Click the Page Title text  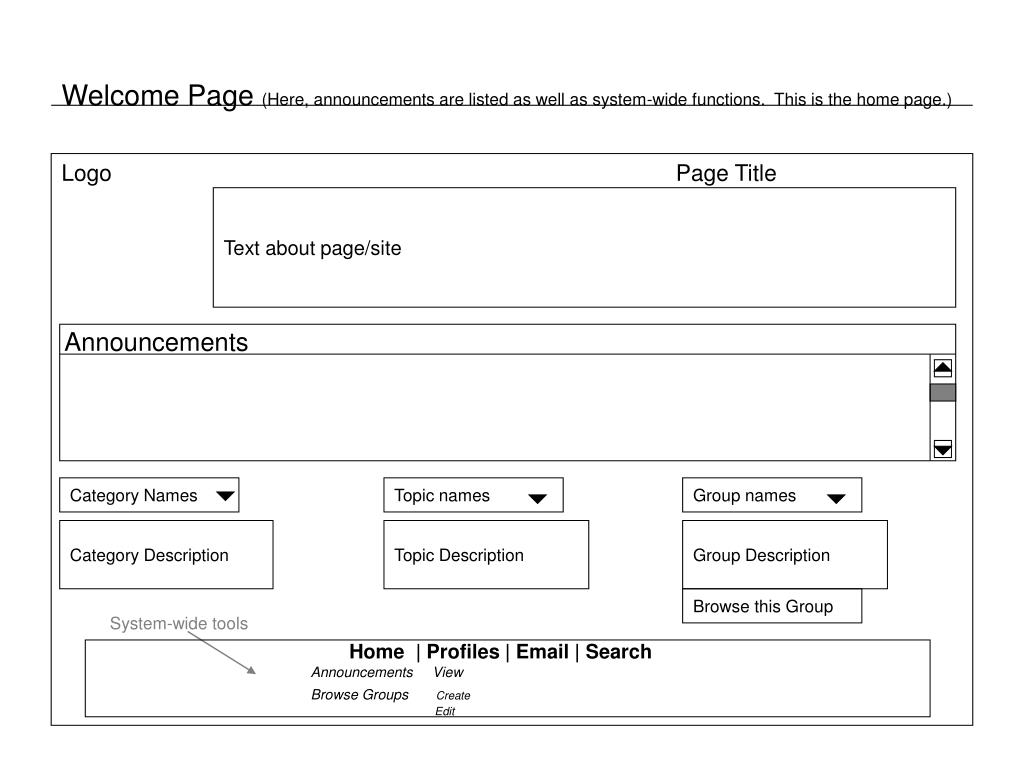click(x=726, y=173)
